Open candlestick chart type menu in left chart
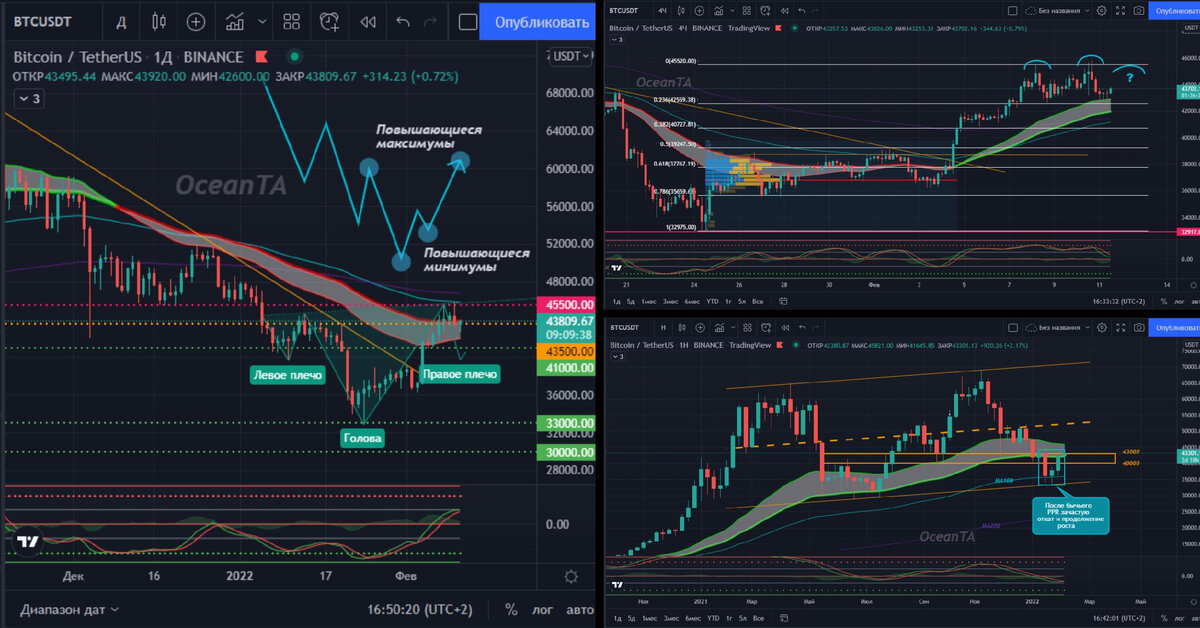The image size is (1200, 628). pyautogui.click(x=158, y=21)
